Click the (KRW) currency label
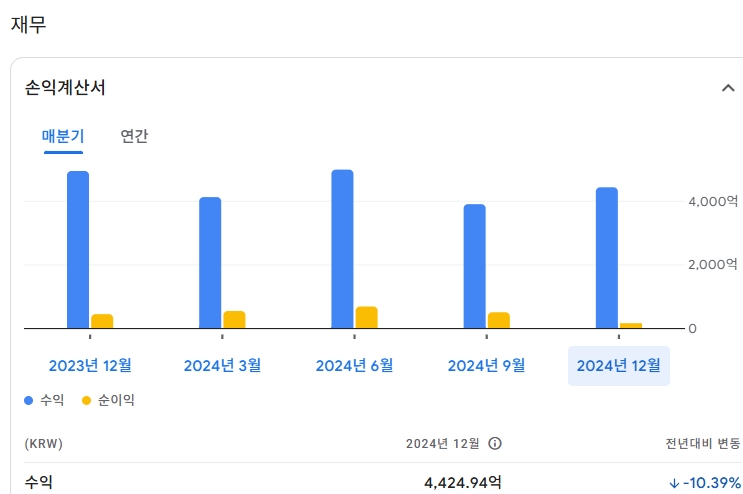The width and height of the screenshot is (743, 494). click(44, 444)
